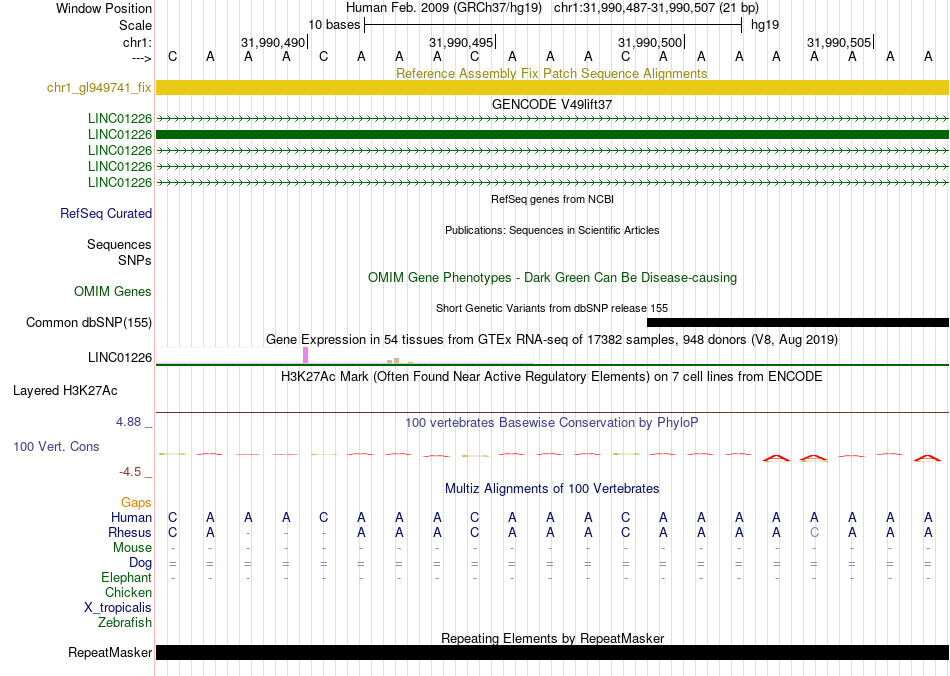Click the OMIM Genes track label
Image resolution: width=950 pixels, height=676 pixels.
pos(112,291)
